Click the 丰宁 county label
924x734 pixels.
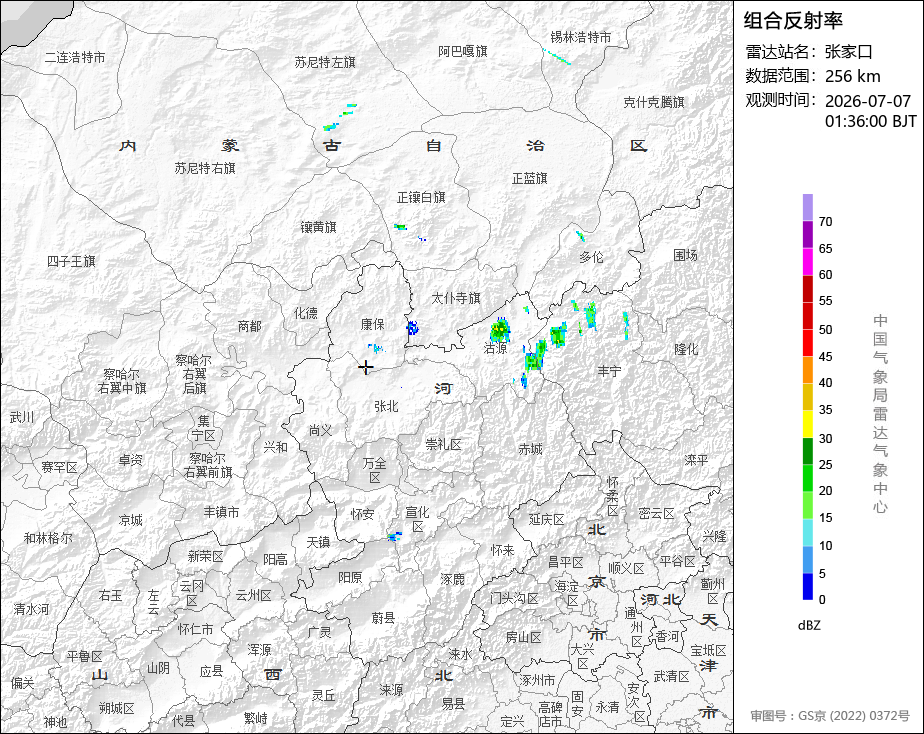pos(609,371)
